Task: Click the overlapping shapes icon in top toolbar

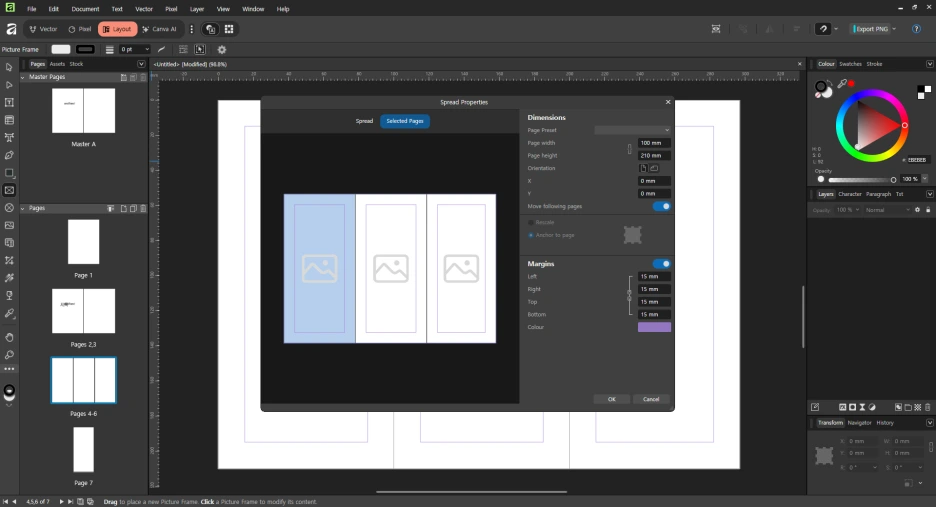Action: (x=210, y=29)
